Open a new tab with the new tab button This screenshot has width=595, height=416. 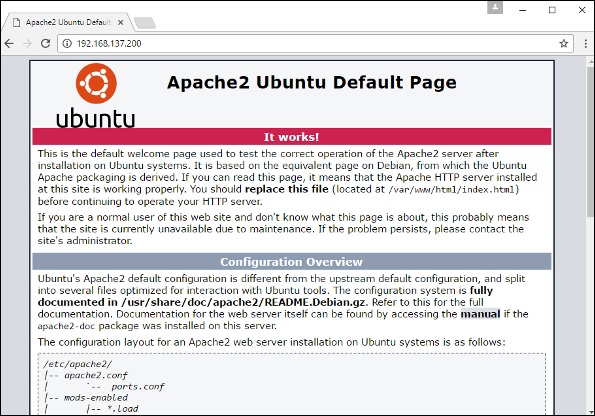pos(145,23)
